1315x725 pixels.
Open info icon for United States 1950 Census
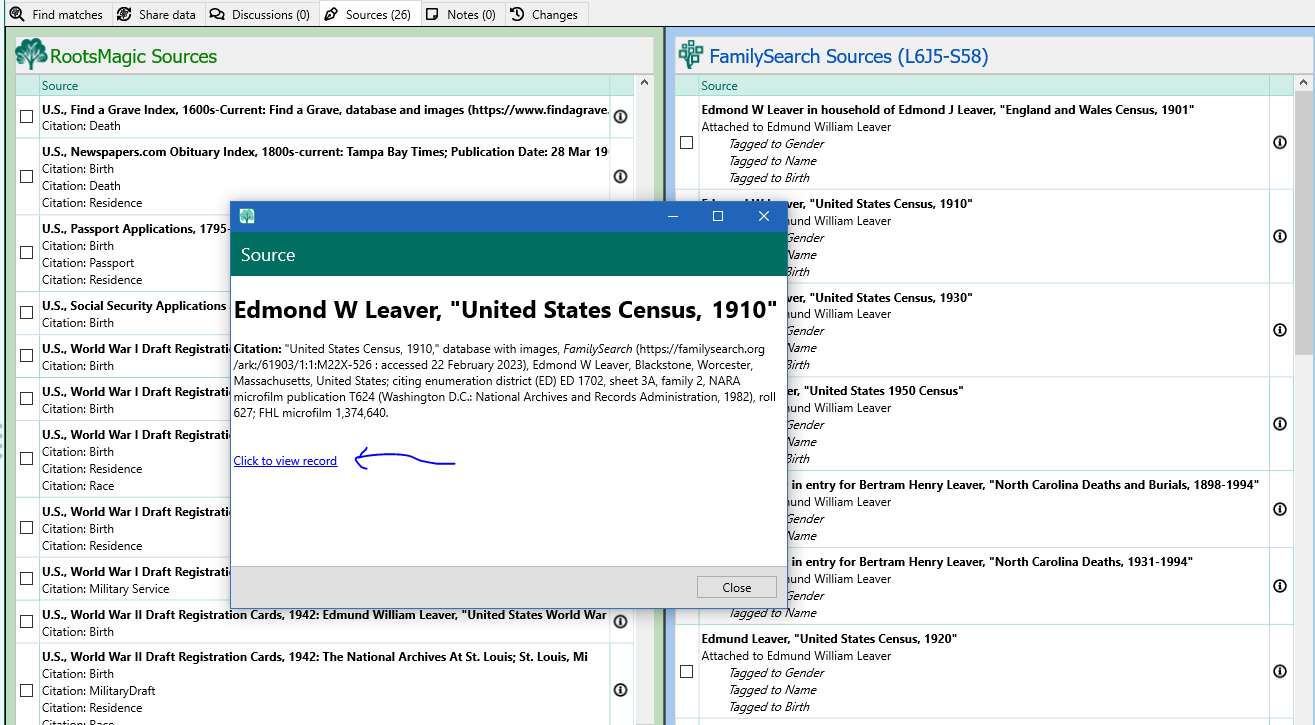click(x=1280, y=424)
